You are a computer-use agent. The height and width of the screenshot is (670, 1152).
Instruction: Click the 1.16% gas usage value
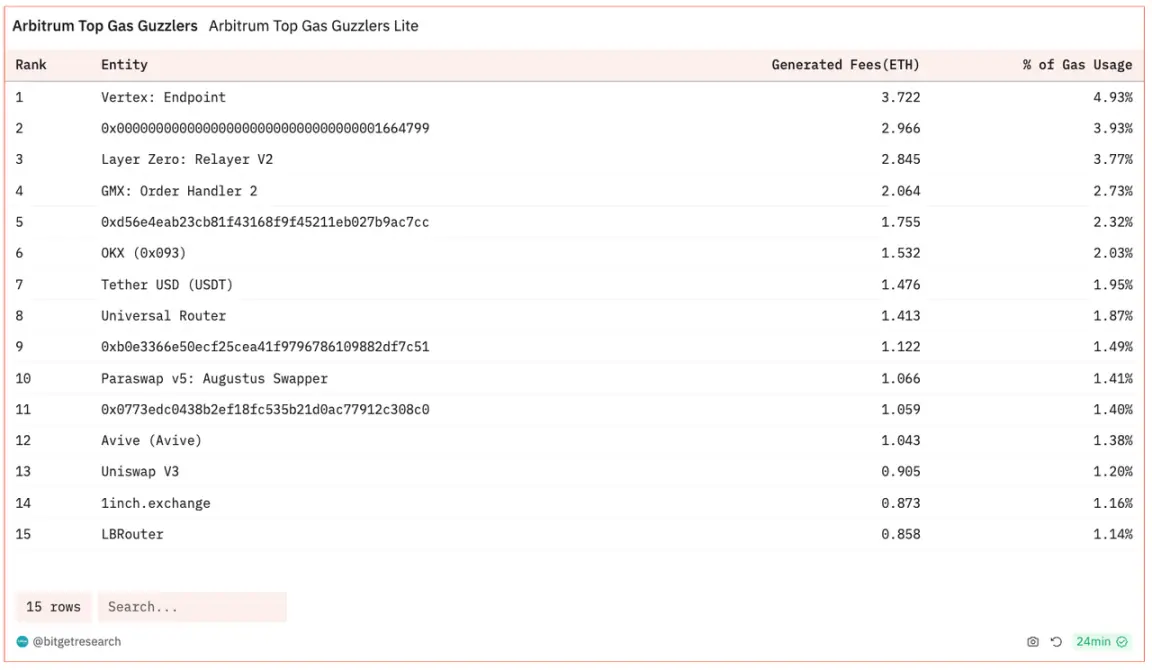coord(1113,503)
